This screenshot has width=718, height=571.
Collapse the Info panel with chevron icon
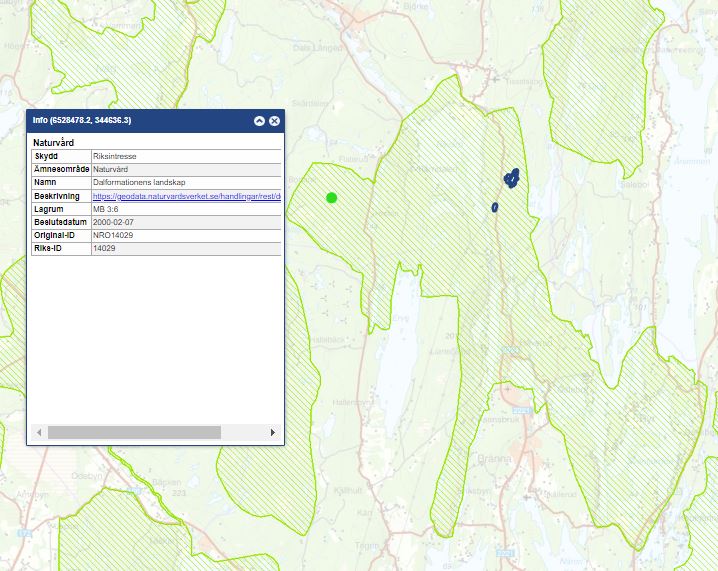259,120
